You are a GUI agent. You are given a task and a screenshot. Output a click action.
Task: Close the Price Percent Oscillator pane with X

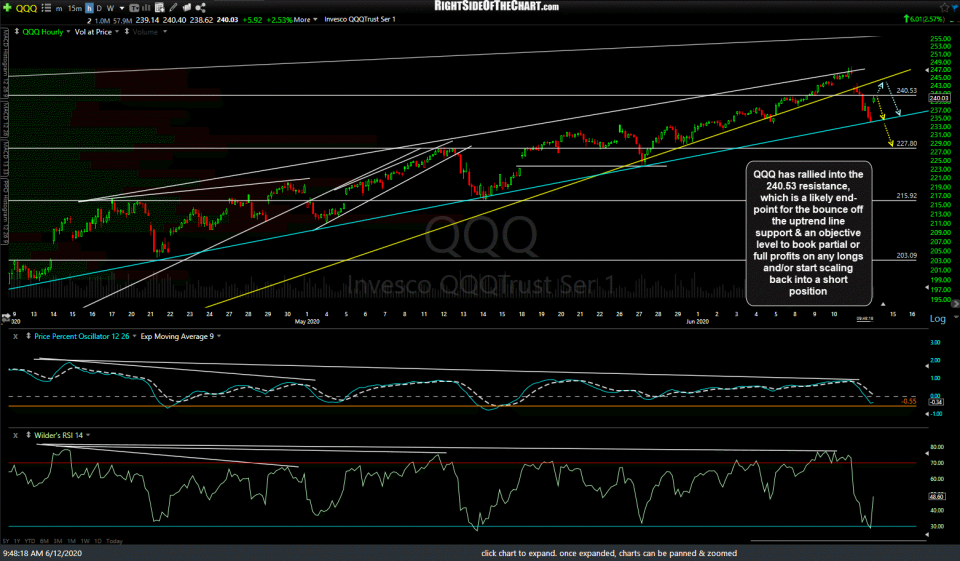coord(15,336)
